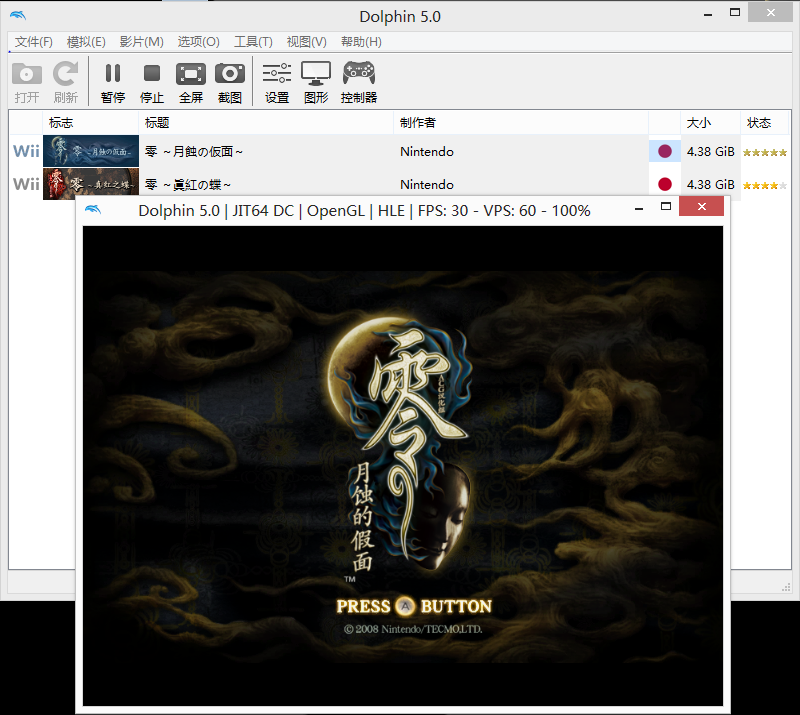Open settings via the 设置 icon
The image size is (800, 715).
277,82
